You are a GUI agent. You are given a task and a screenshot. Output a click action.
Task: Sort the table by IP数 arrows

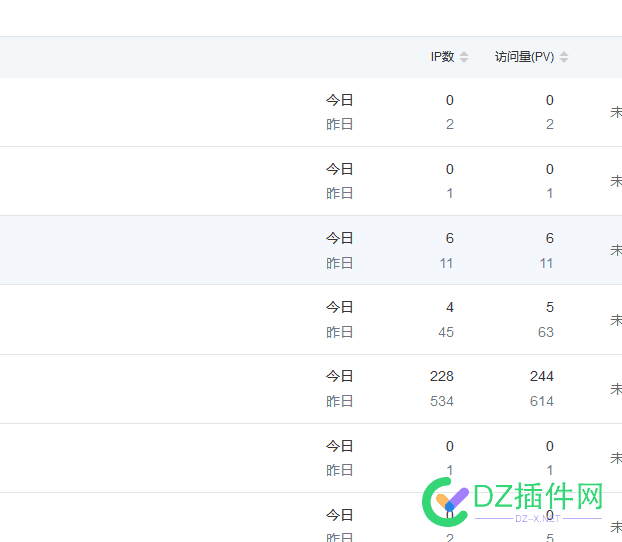pos(464,57)
